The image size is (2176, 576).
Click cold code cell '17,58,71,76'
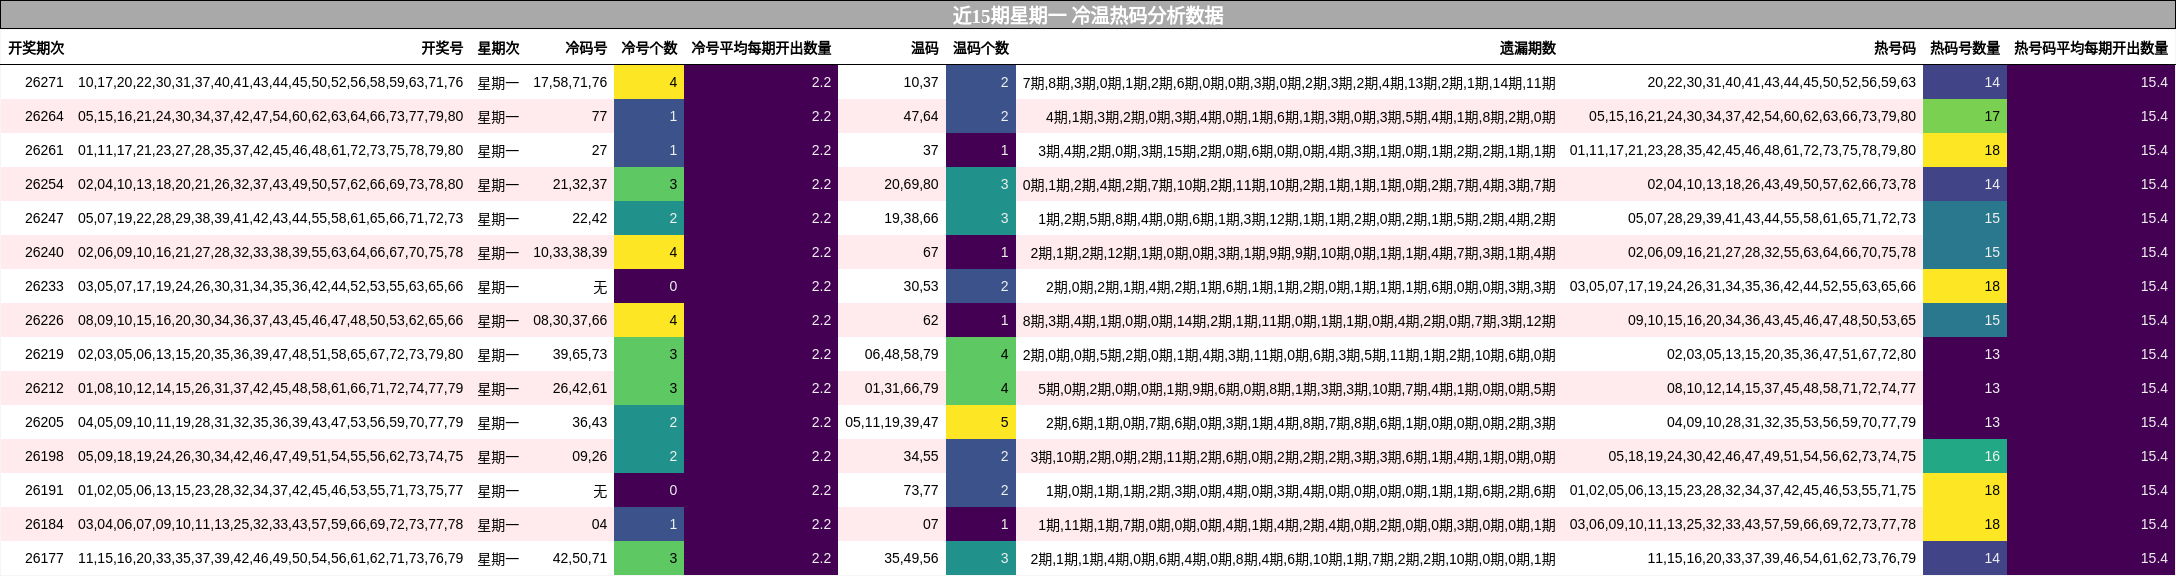coord(570,82)
